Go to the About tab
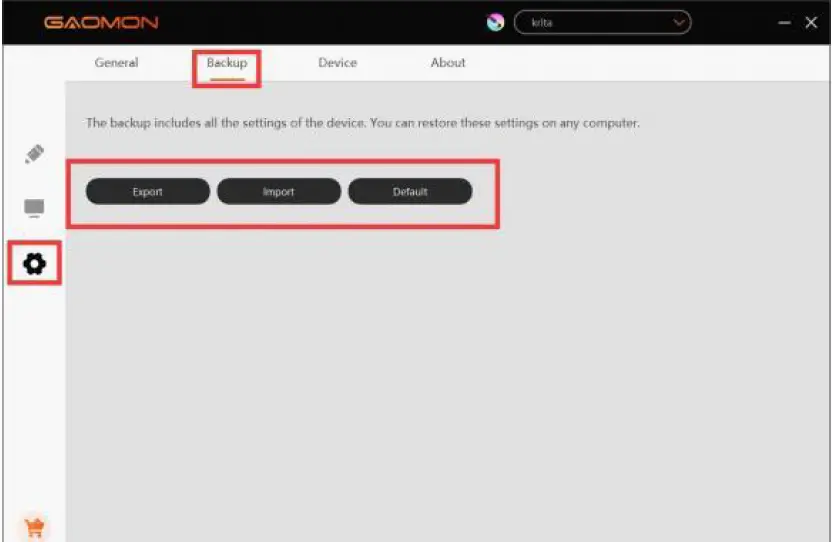 click(x=448, y=62)
